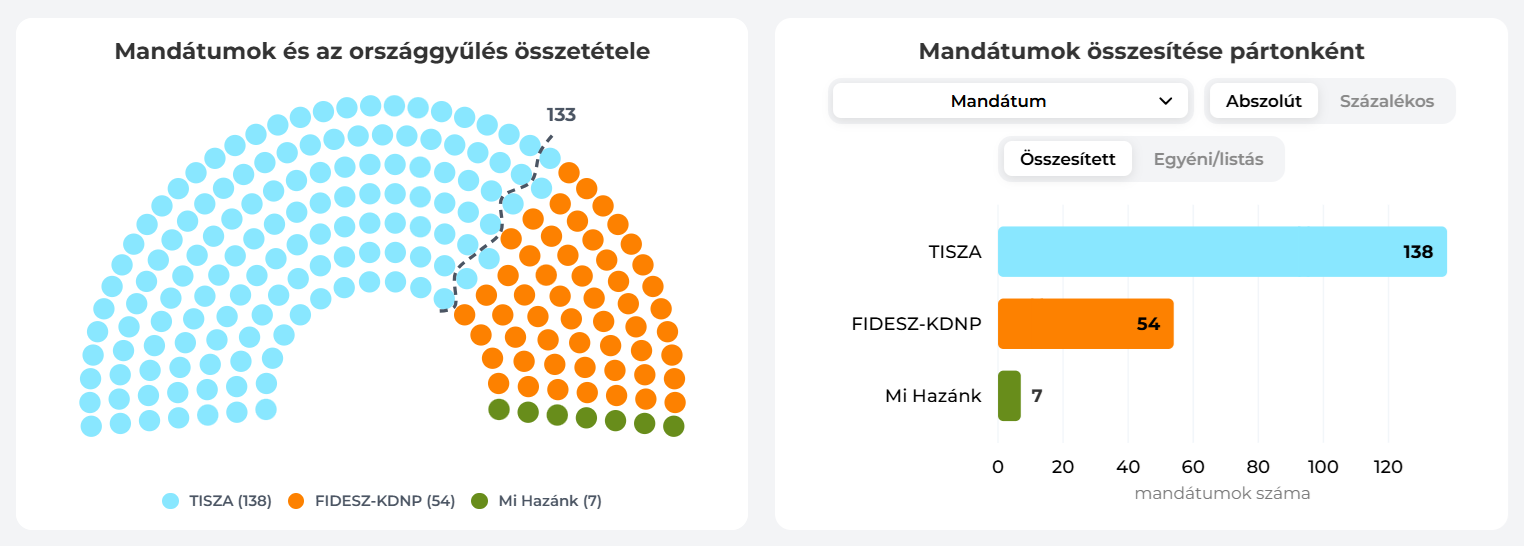The width and height of the screenshot is (1524, 546).
Task: Click the Mi Hazánk bar chart axis label
Action: 933,396
